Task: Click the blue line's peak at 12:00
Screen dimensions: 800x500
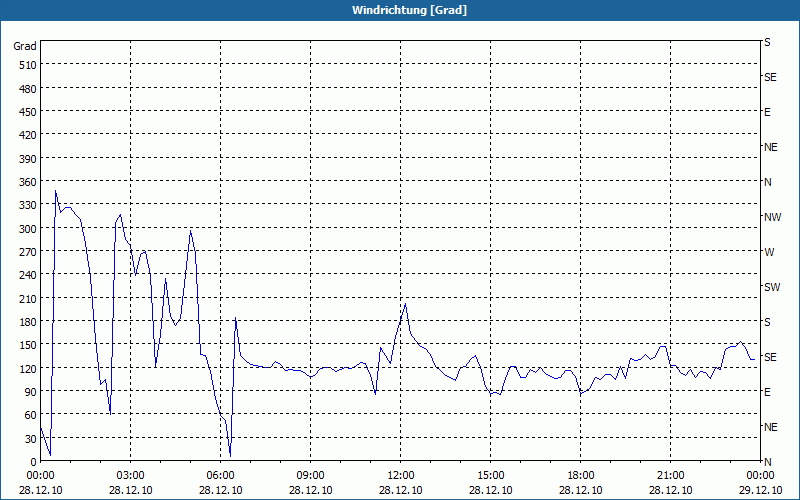Action: (405, 304)
